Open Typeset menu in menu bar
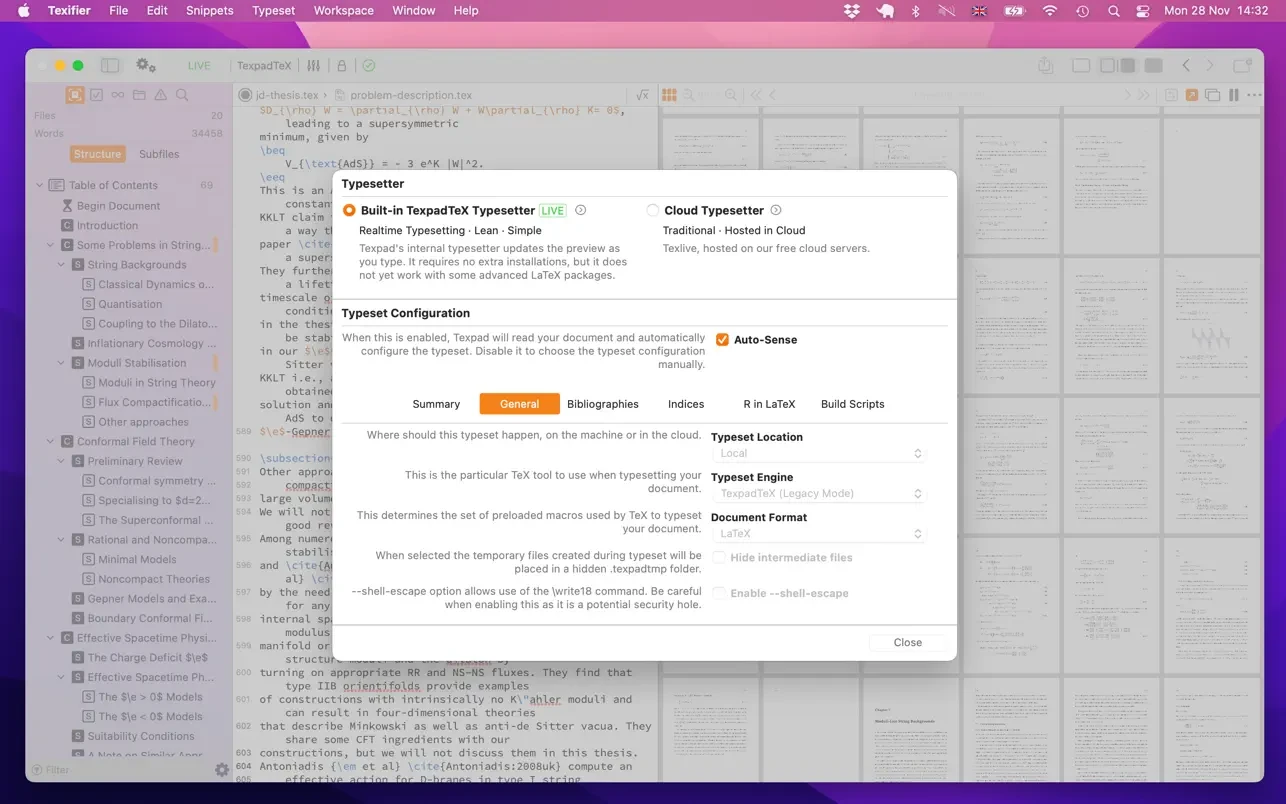Image resolution: width=1286 pixels, height=804 pixels. 273,11
